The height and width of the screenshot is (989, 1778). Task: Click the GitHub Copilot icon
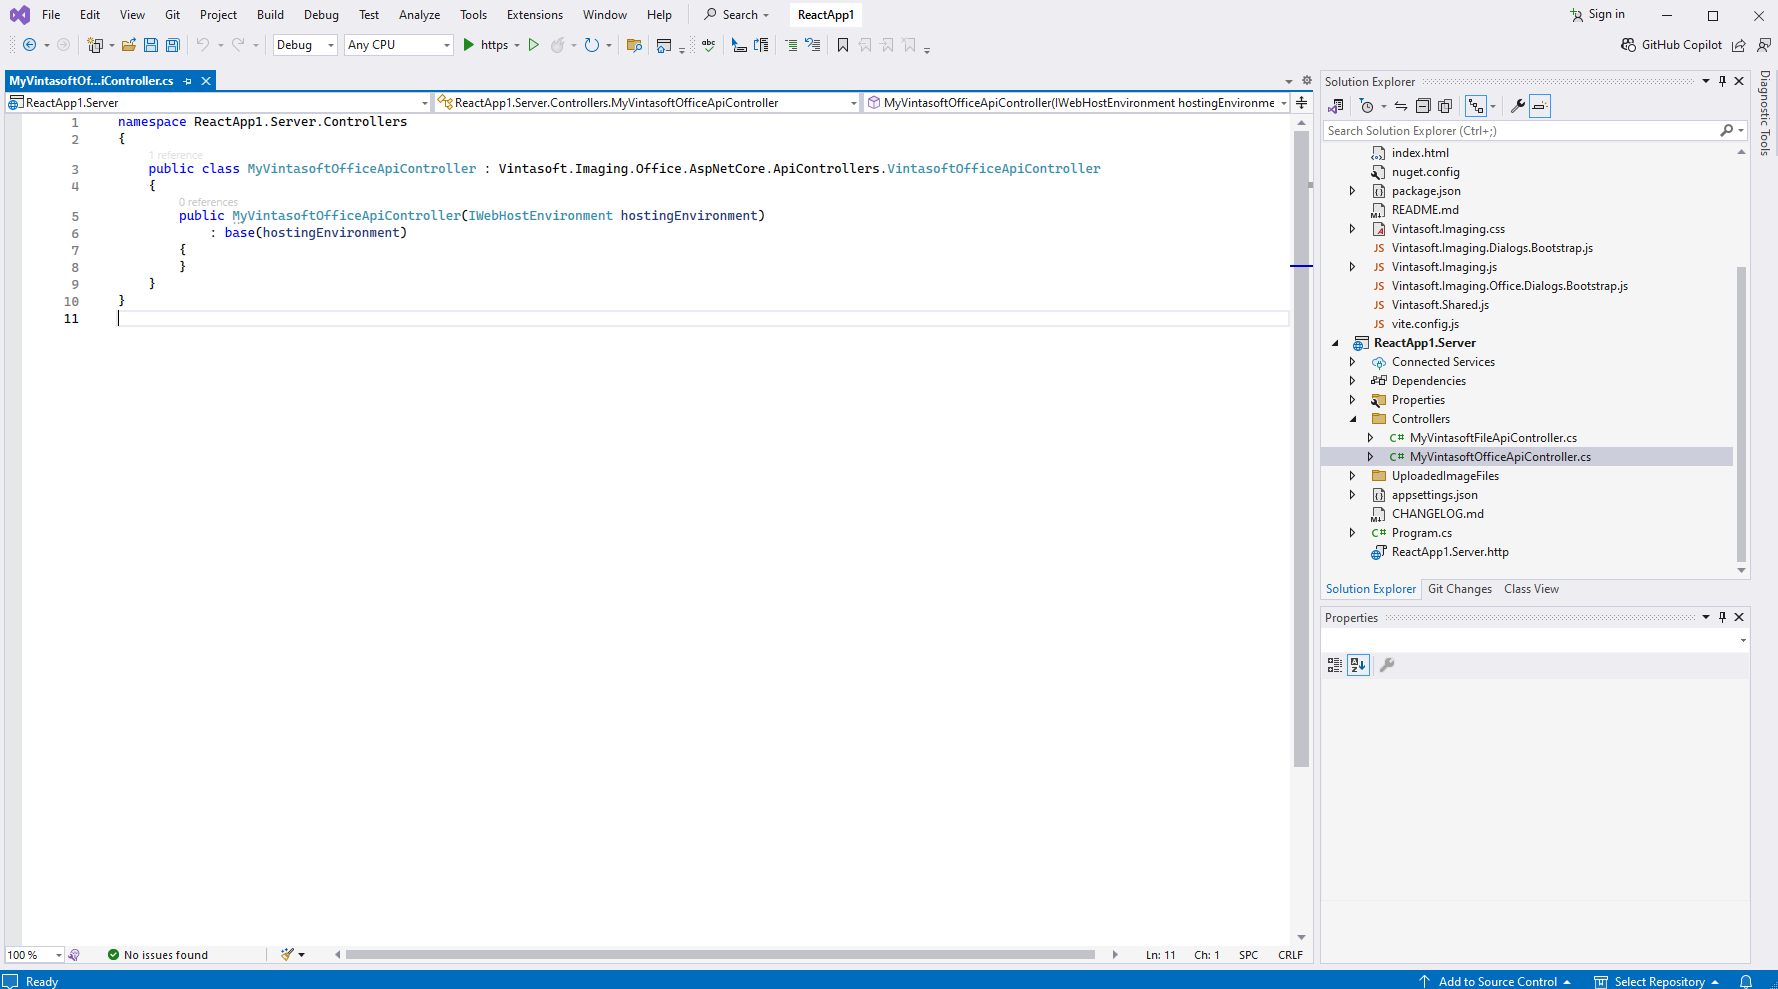1628,45
